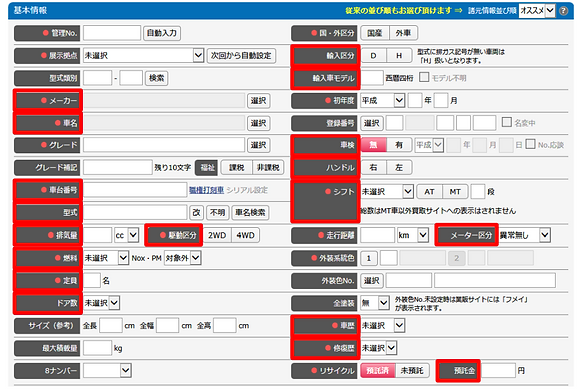Screen dimensions: 583x392
Task: Click the 改 button beside 型式
Action: pos(196,212)
